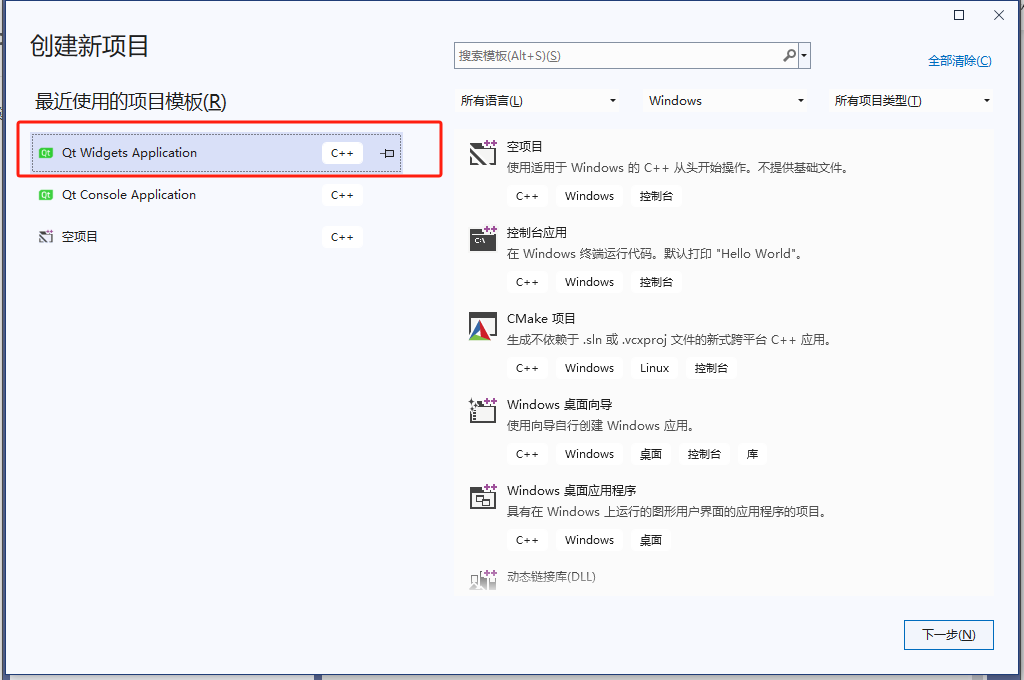Select the 空项目 template title in template list

click(x=524, y=146)
